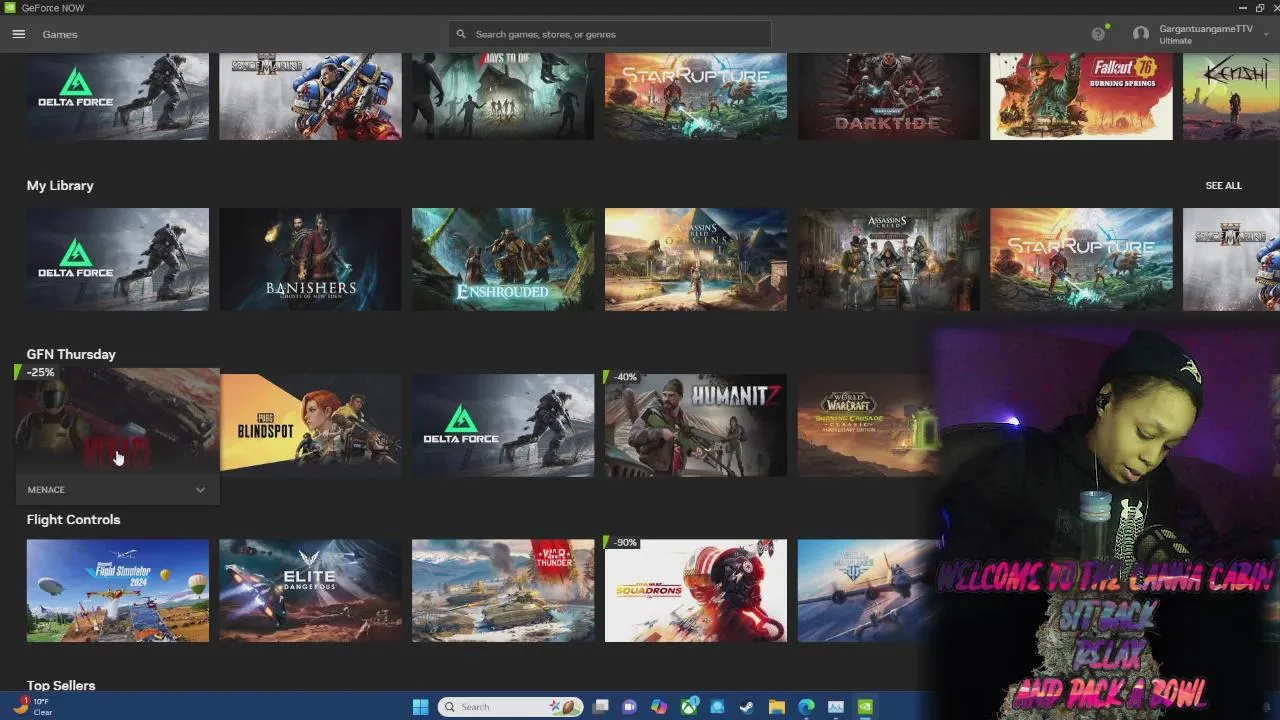The width and height of the screenshot is (1280, 720).
Task: Click the GFN Thursday heading
Action: 71,354
